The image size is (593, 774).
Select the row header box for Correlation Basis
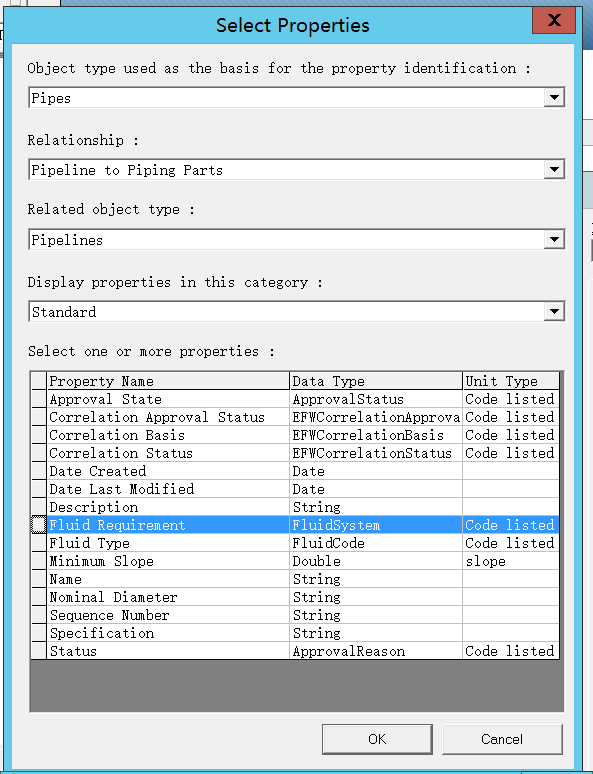[39, 435]
